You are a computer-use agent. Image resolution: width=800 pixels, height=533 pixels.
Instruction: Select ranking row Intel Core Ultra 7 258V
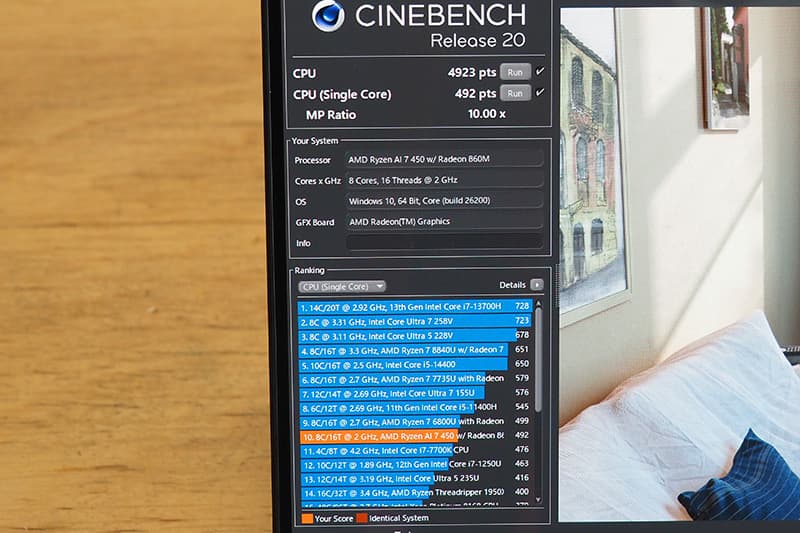(x=415, y=321)
